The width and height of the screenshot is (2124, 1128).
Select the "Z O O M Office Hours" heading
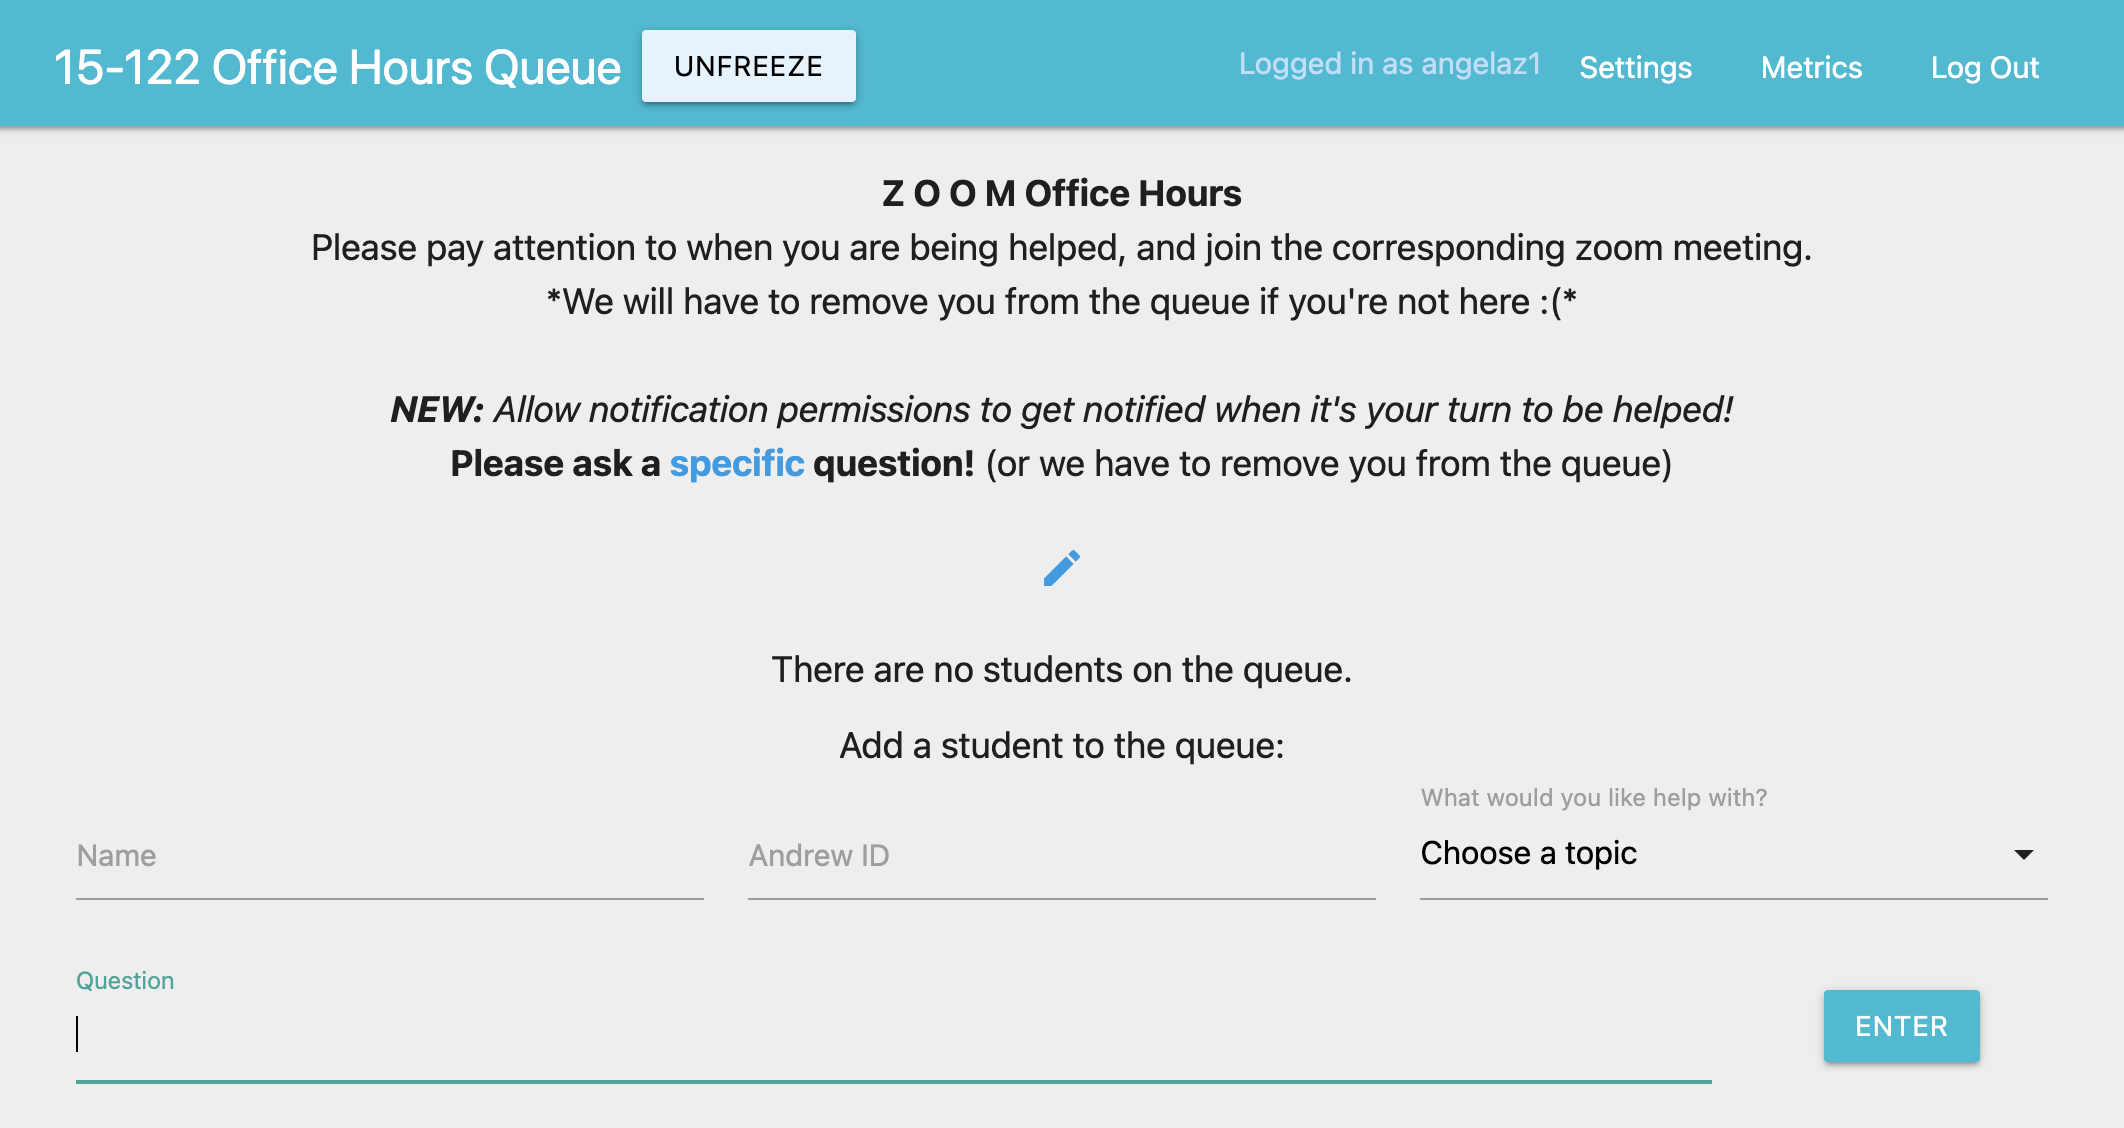coord(1061,193)
